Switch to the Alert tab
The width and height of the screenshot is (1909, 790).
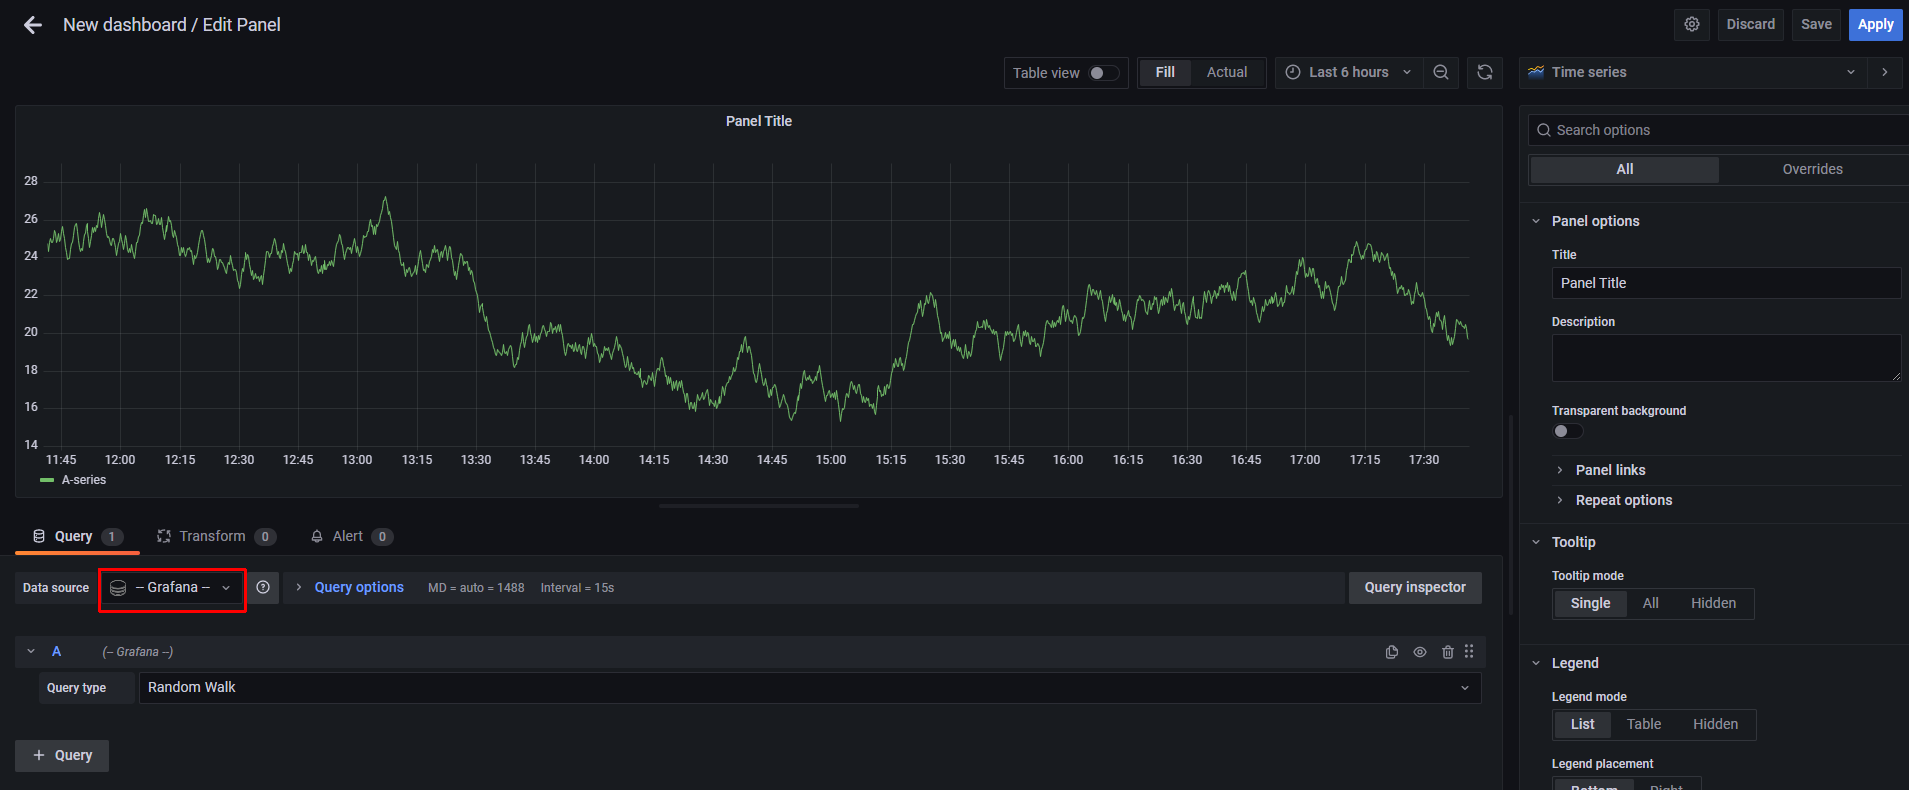(351, 537)
